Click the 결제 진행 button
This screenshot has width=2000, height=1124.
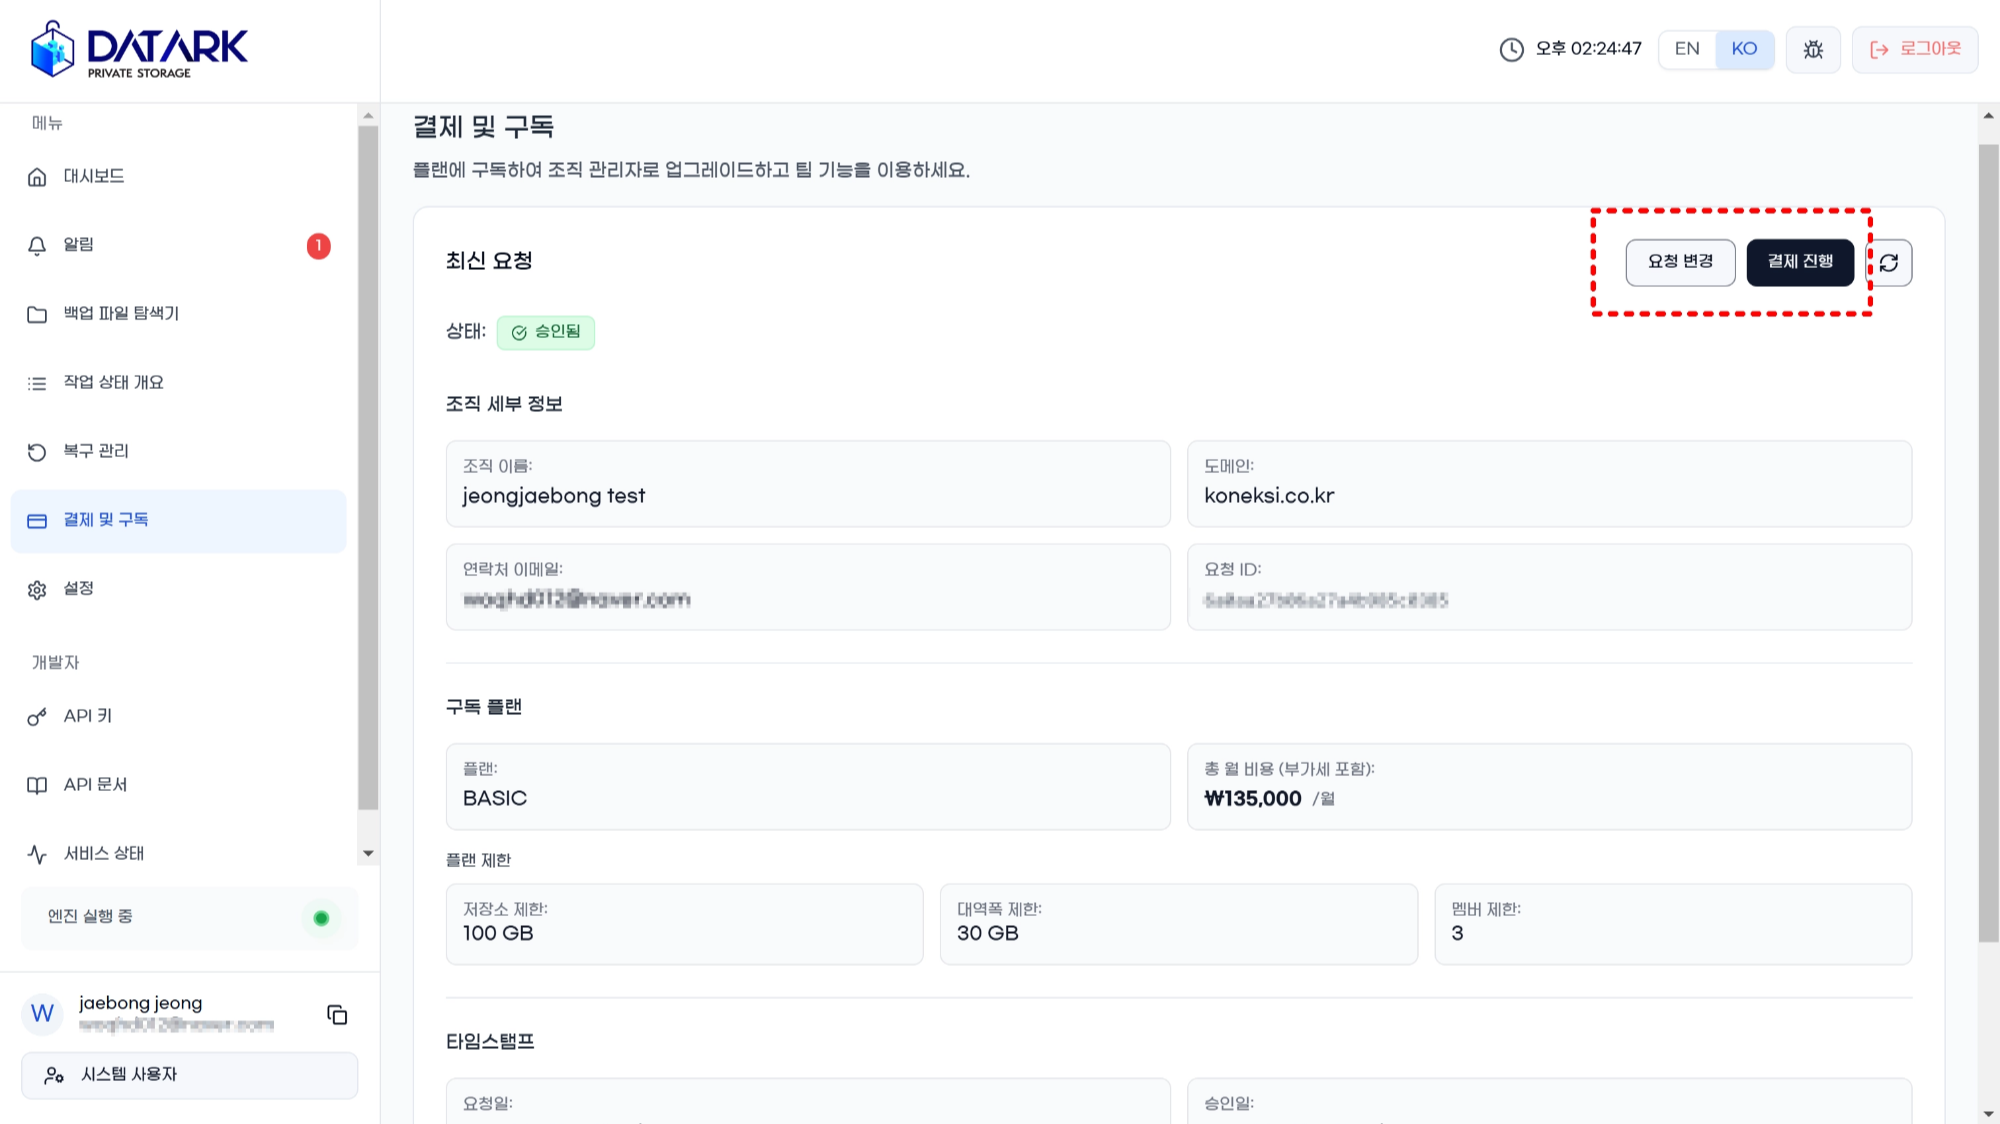[x=1800, y=262]
